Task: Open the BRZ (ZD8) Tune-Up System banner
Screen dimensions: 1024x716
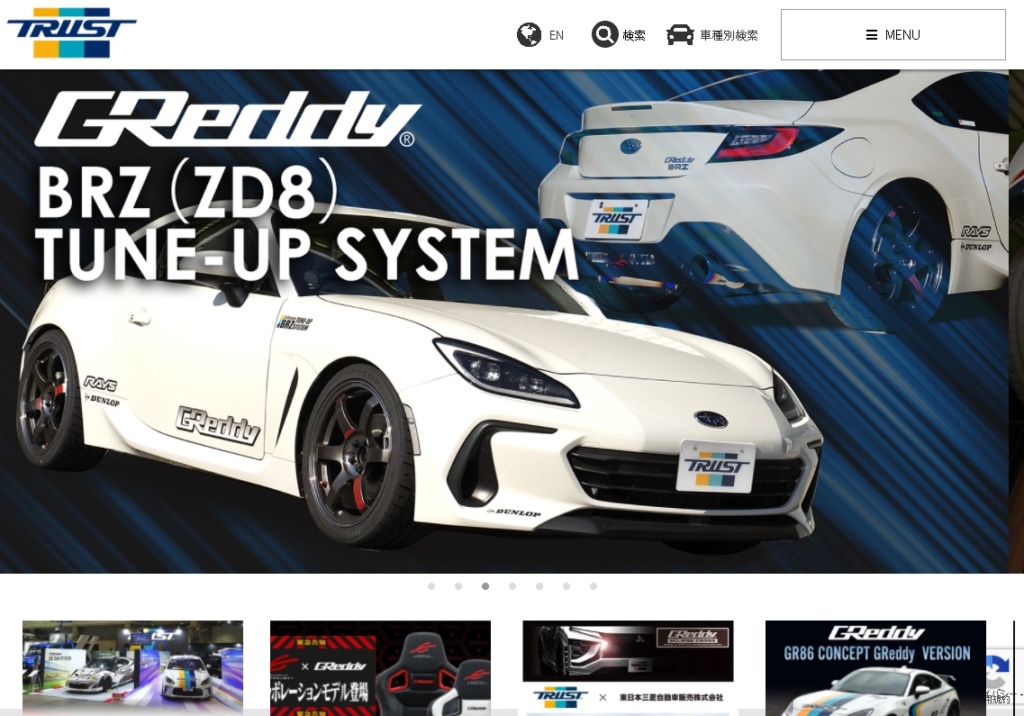Action: pyautogui.click(x=504, y=321)
